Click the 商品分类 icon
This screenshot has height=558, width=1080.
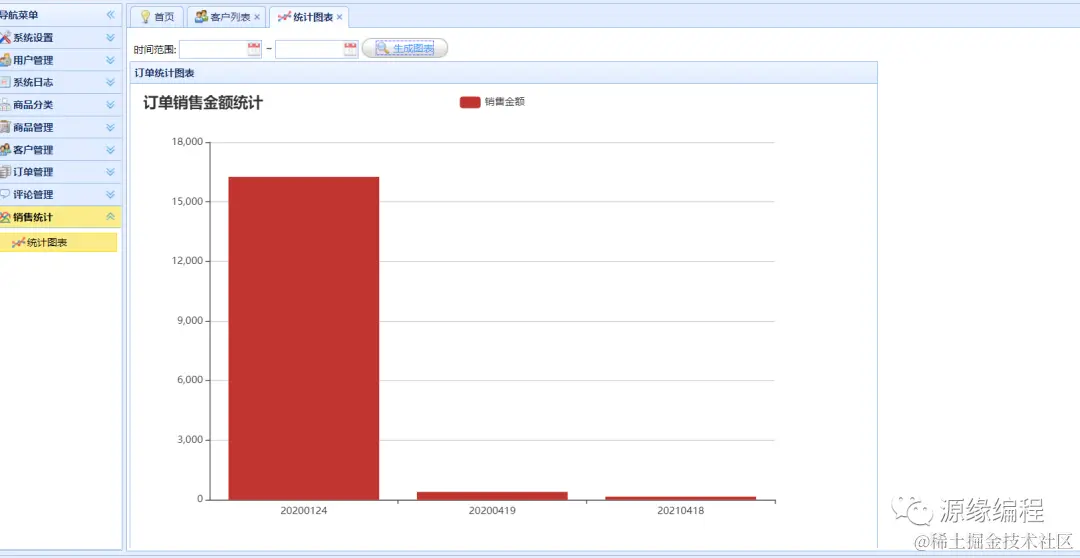click(5, 105)
